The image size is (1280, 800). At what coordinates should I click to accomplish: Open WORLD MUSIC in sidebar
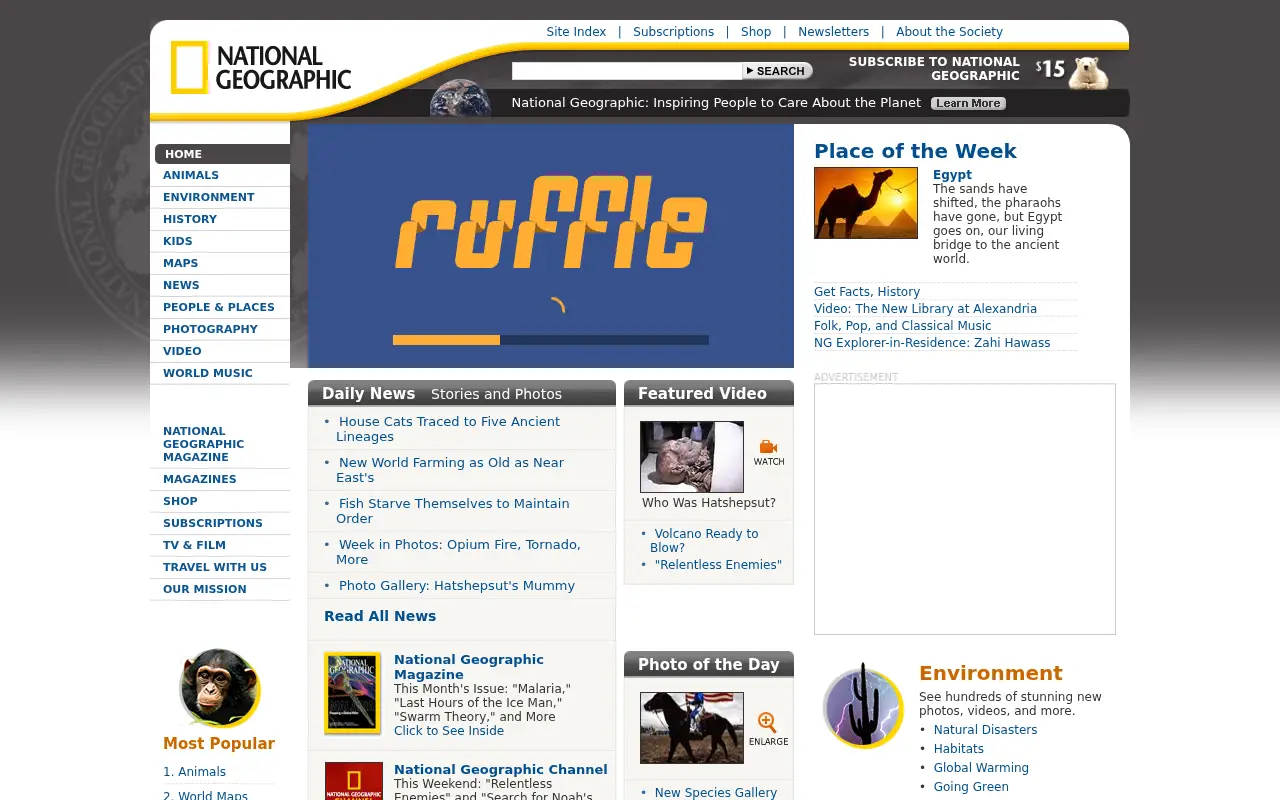[208, 373]
